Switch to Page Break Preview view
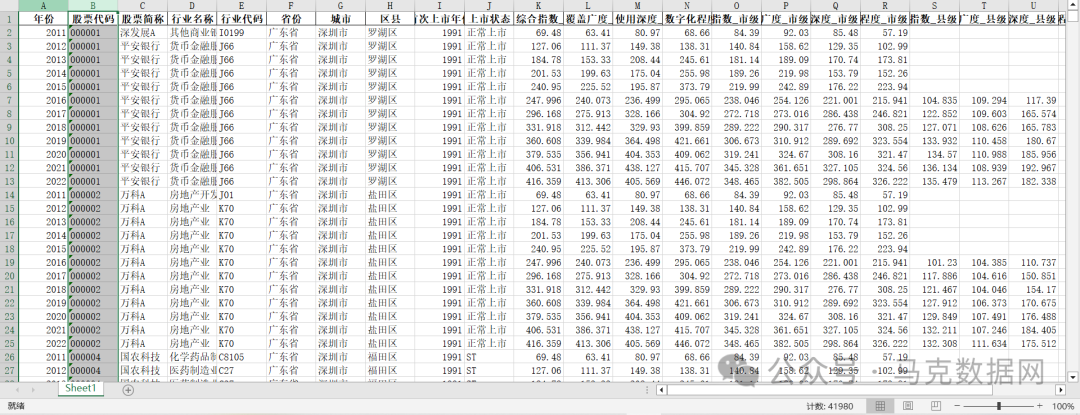The height and width of the screenshot is (415, 1080). (934, 406)
